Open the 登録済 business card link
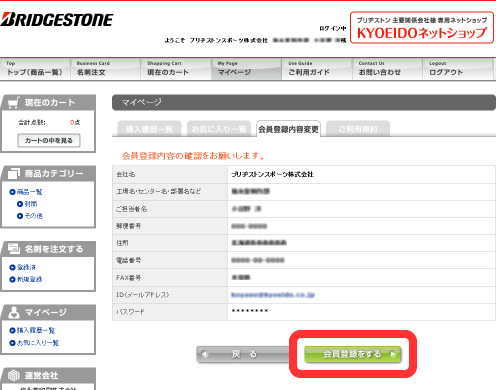496x390 pixels. pyautogui.click(x=26, y=267)
